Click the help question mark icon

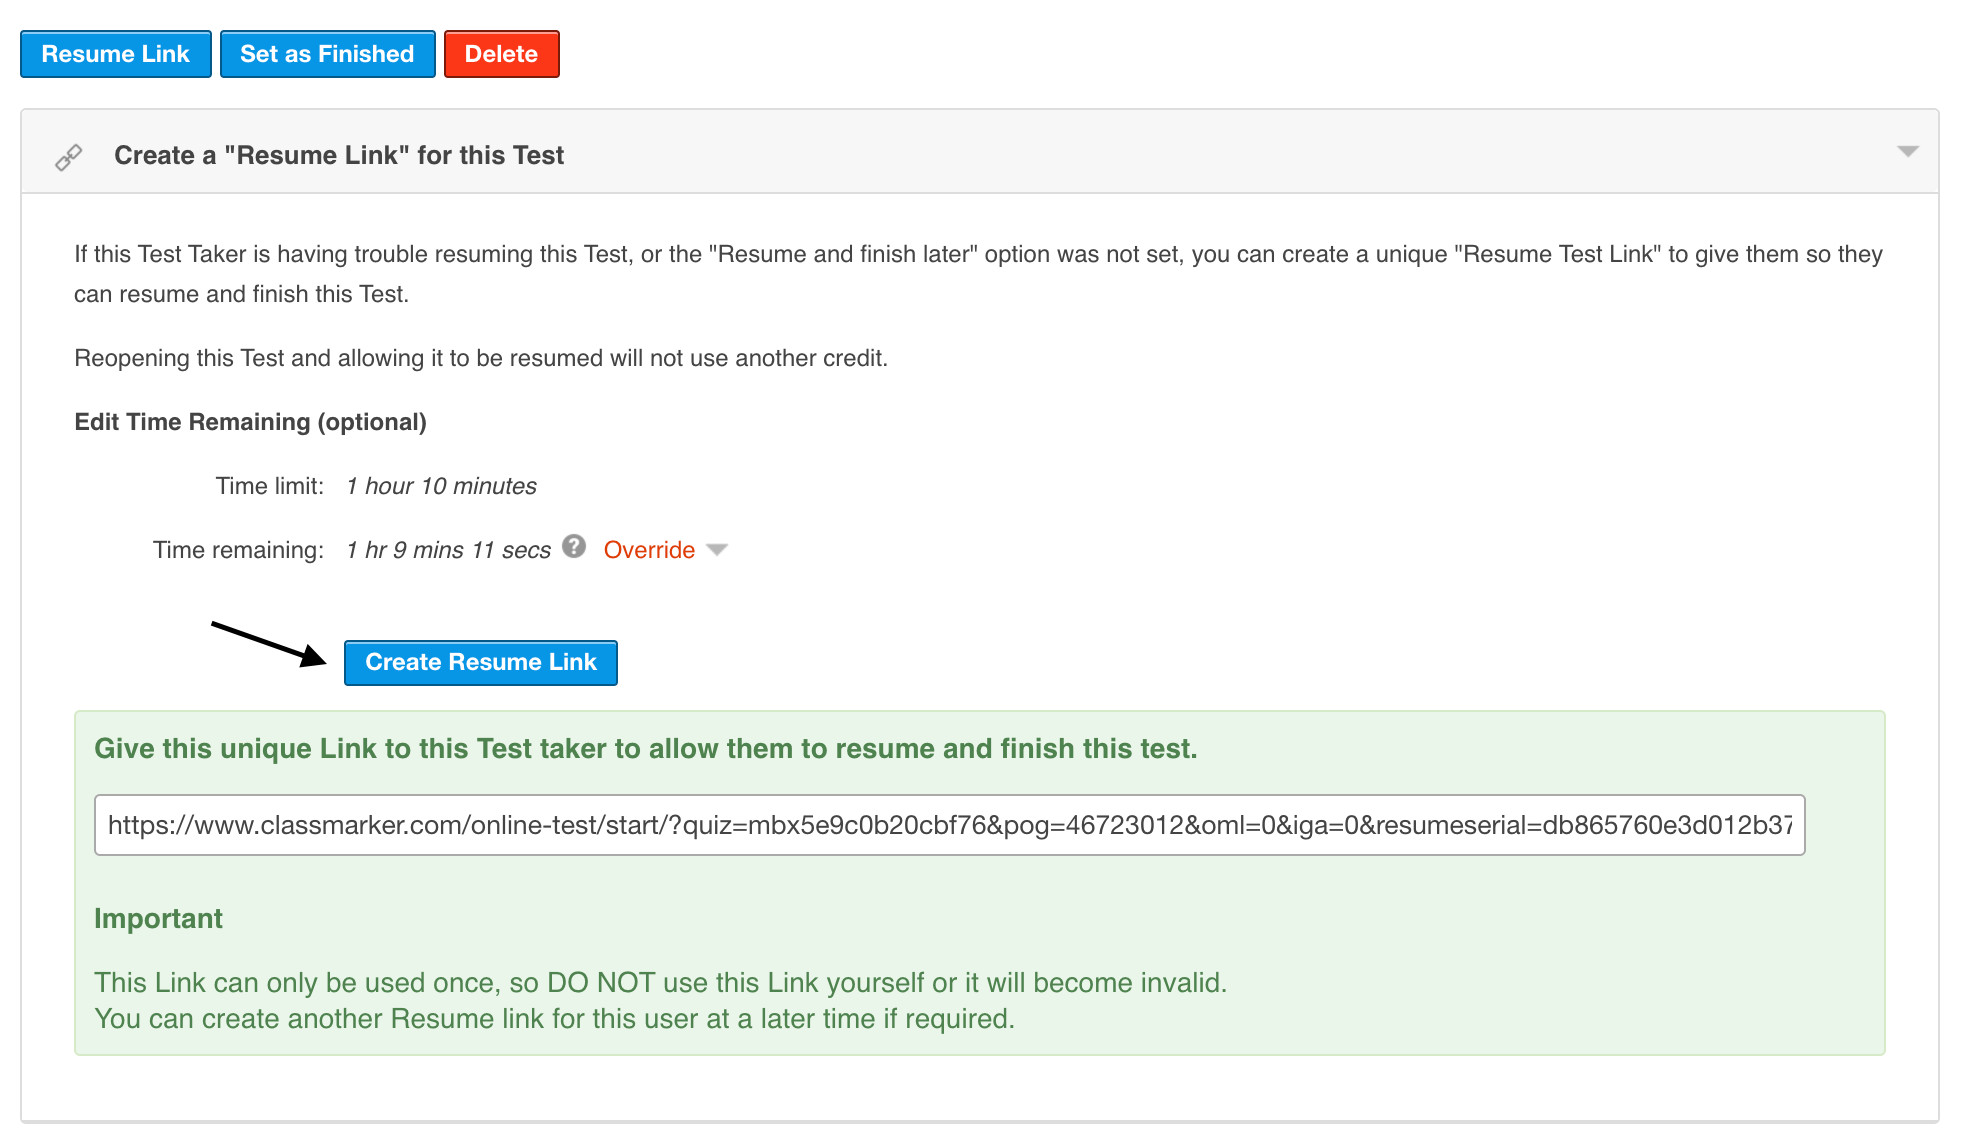click(574, 546)
